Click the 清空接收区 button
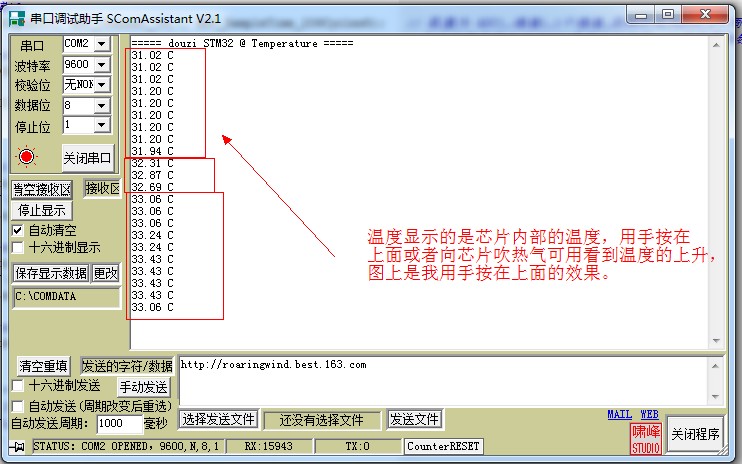742x464 pixels. pyautogui.click(x=42, y=190)
